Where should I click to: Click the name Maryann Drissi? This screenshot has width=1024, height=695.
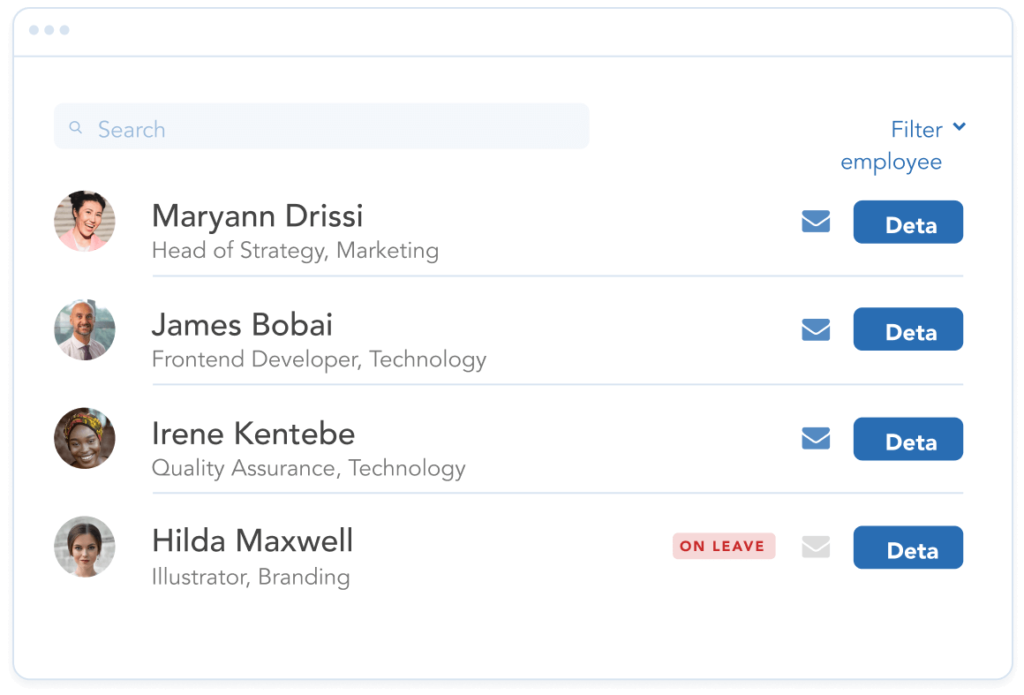[x=257, y=215]
